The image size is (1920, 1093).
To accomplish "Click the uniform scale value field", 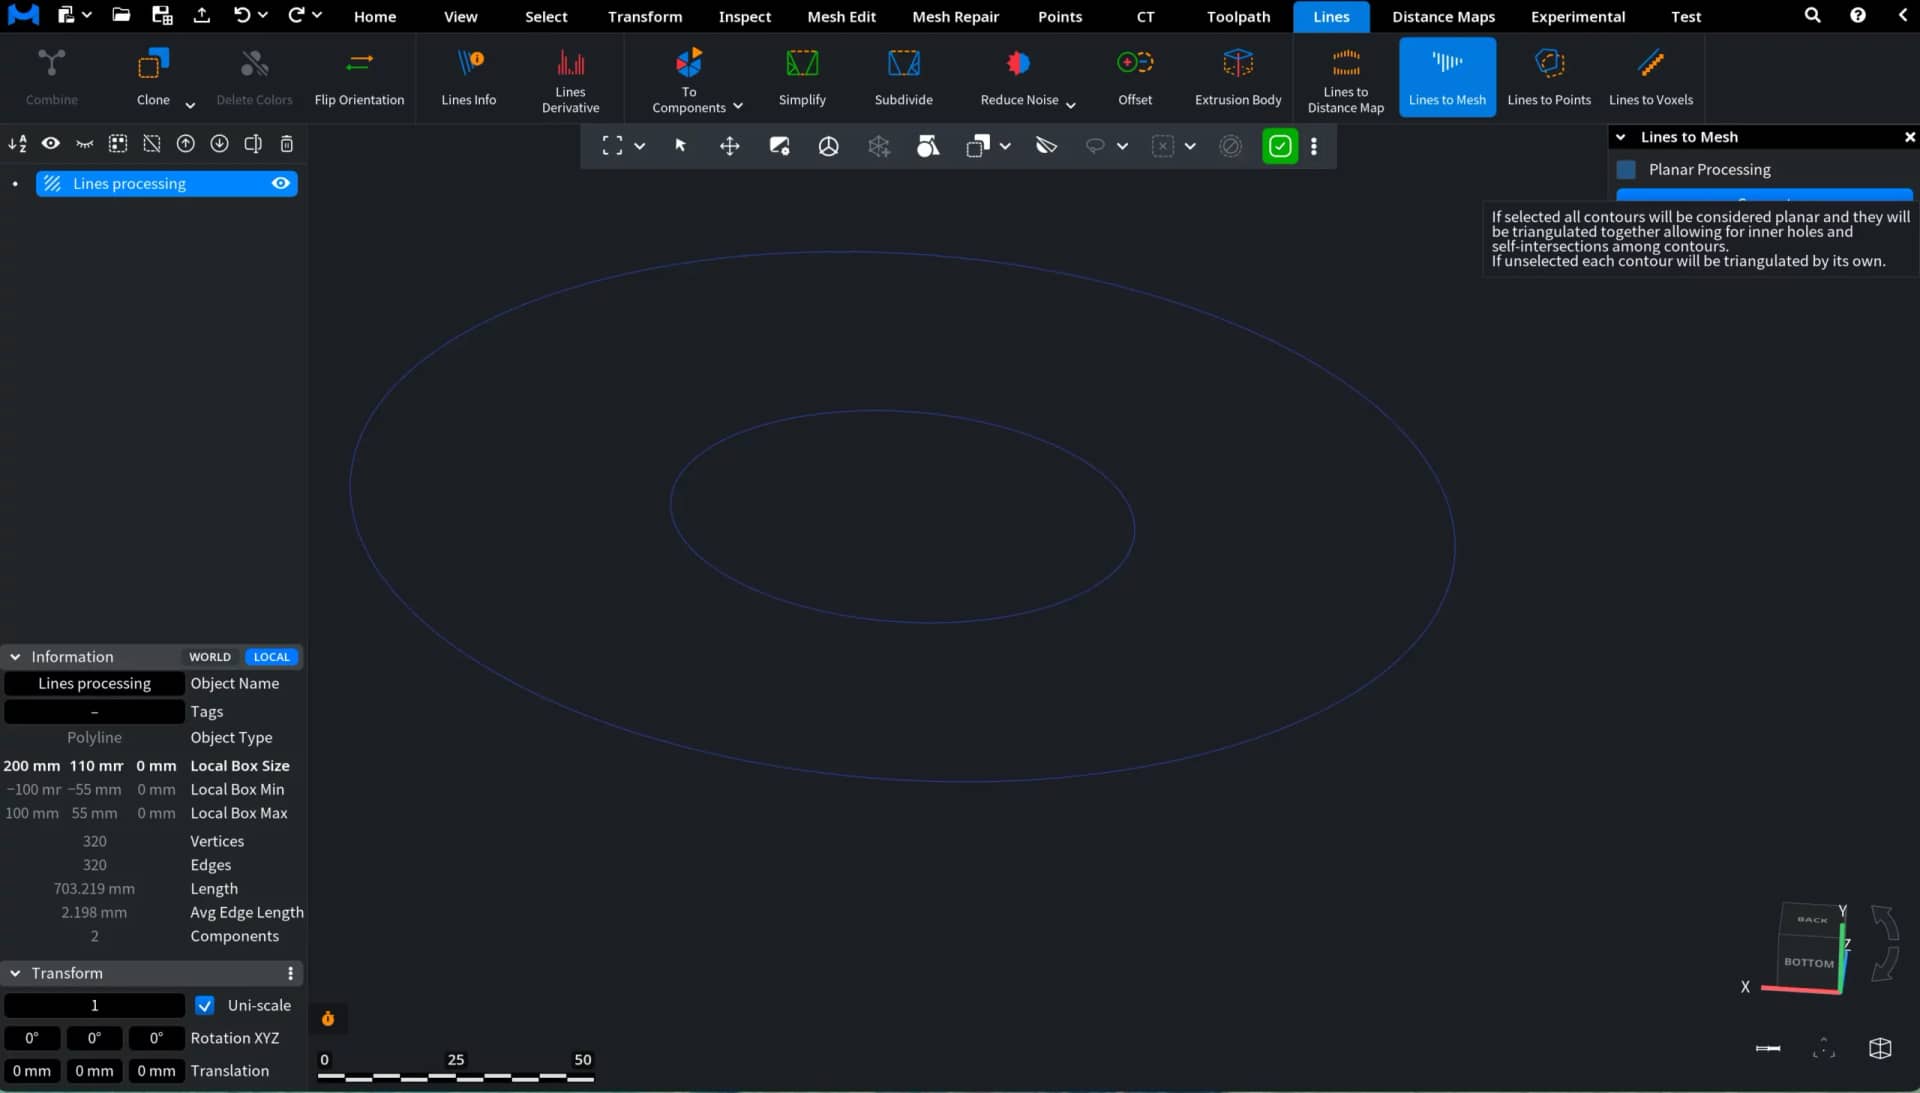I will pos(94,1005).
